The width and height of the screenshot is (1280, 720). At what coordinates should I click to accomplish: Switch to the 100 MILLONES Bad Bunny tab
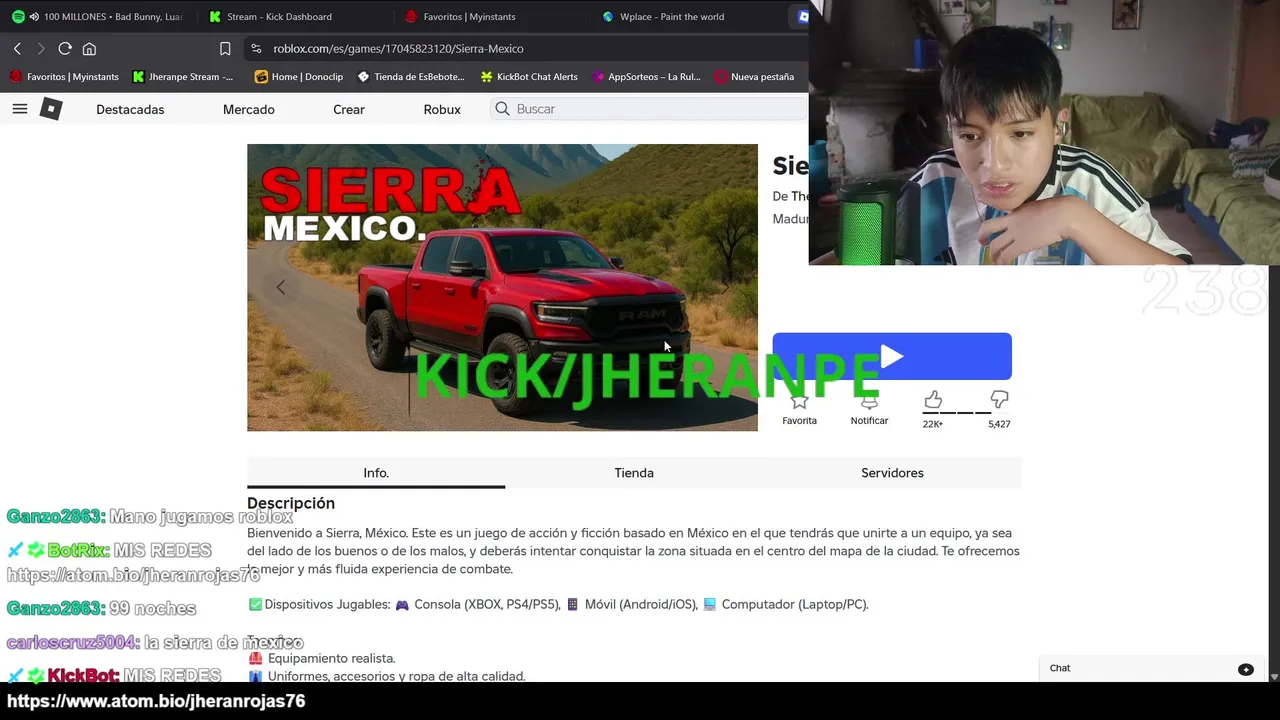click(x=97, y=16)
